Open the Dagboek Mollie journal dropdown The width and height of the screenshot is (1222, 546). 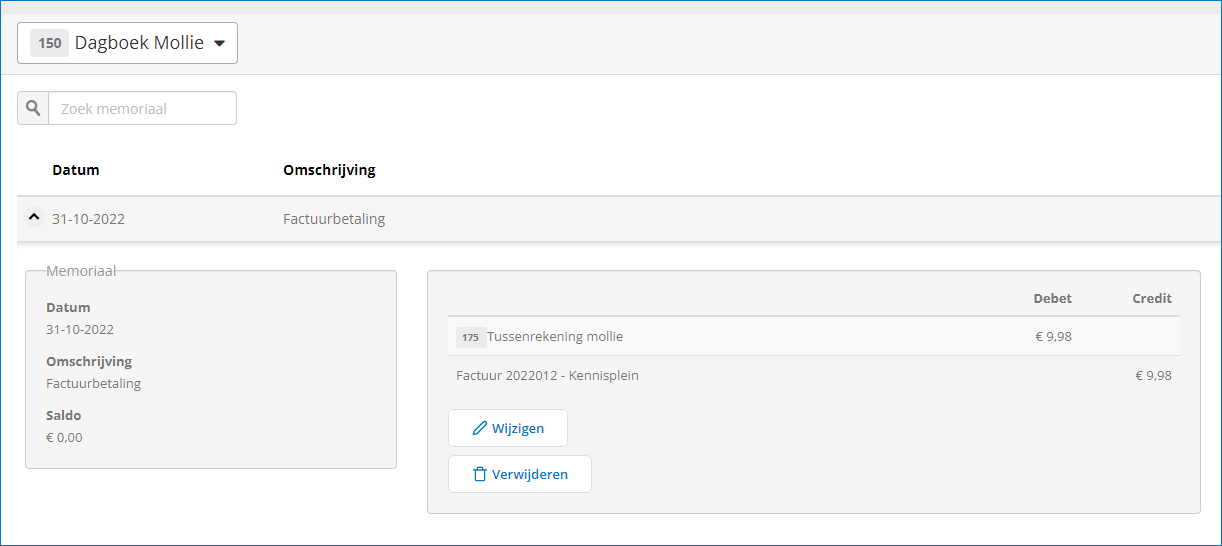pyautogui.click(x=127, y=43)
